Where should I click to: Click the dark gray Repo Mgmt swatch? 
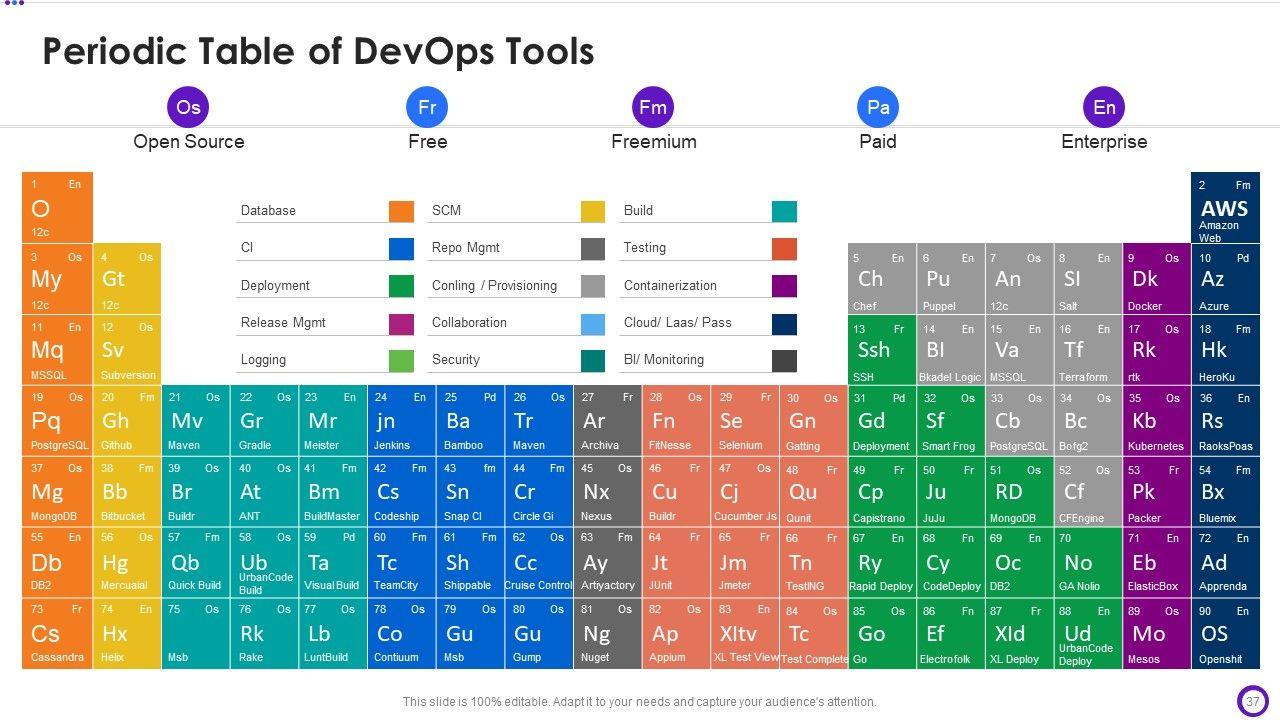[593, 248]
